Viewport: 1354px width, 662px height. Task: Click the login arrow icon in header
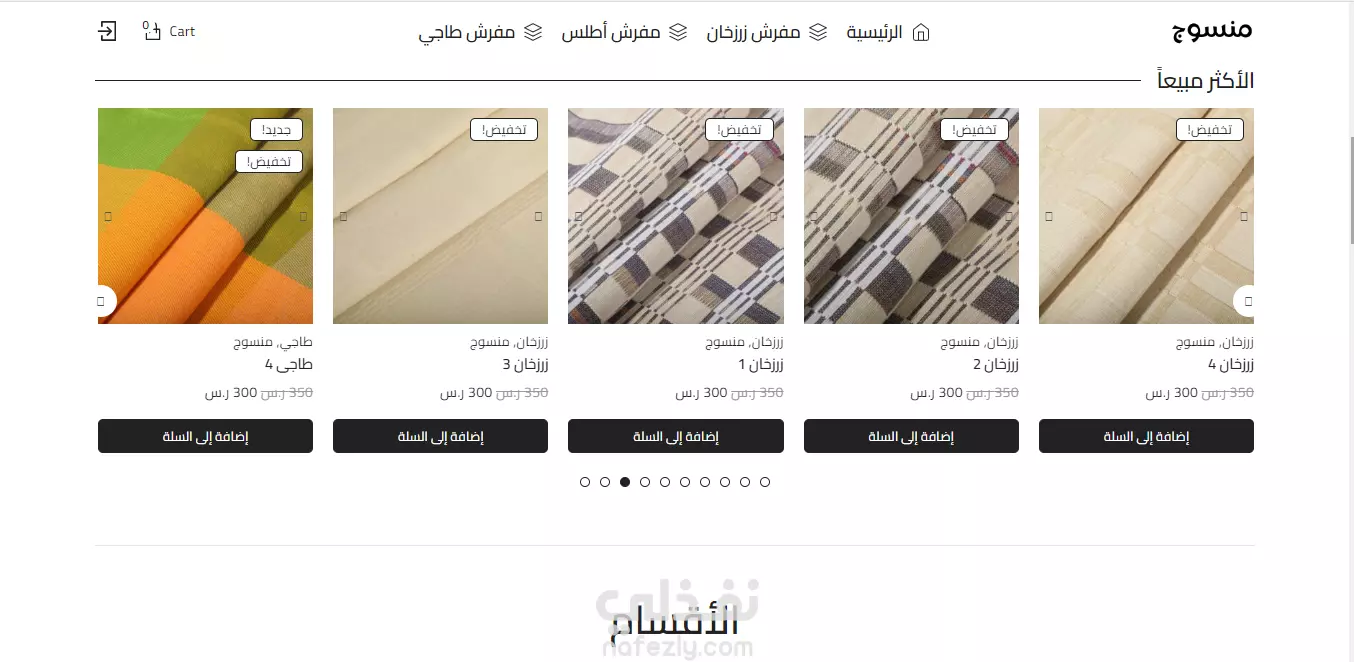point(107,31)
